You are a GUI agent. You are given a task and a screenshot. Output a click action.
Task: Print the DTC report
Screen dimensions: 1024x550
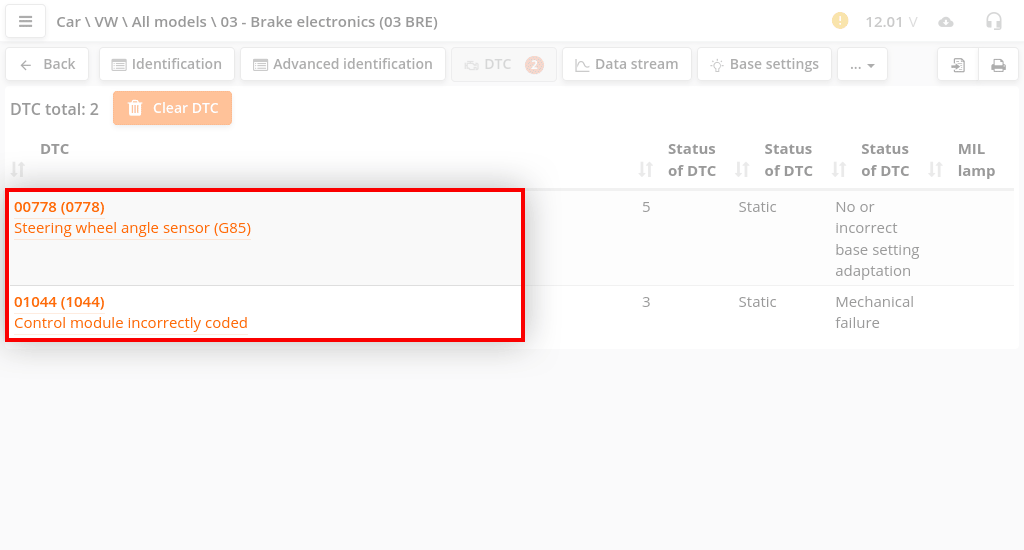[998, 65]
